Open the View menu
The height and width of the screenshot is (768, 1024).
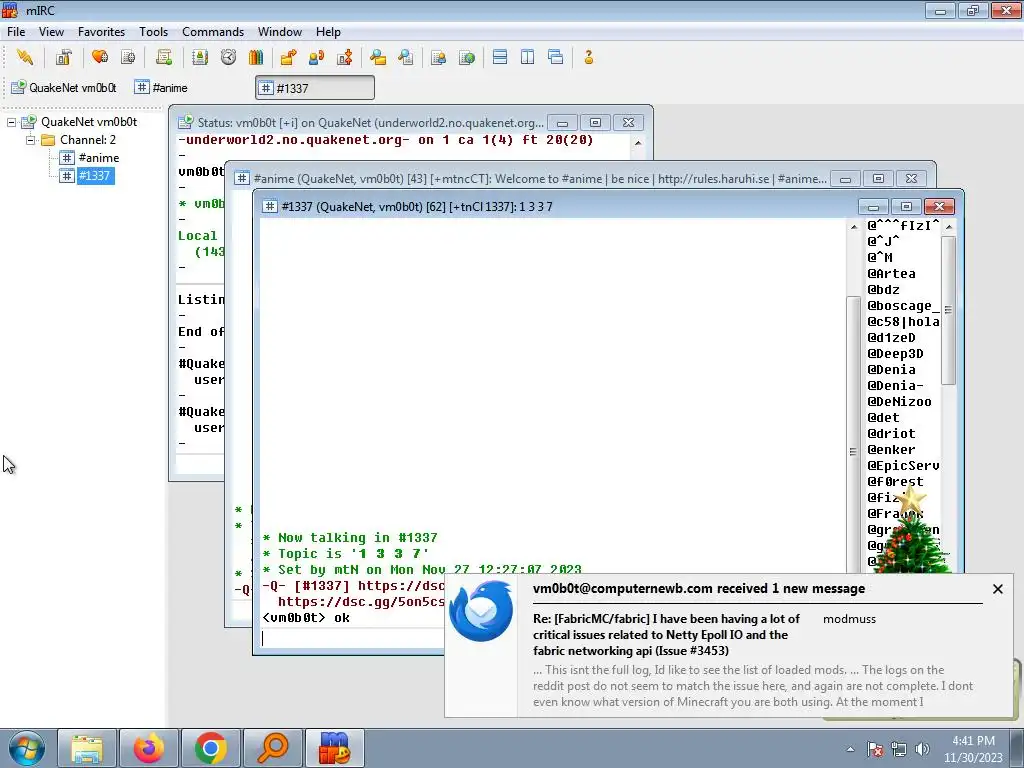click(x=51, y=32)
